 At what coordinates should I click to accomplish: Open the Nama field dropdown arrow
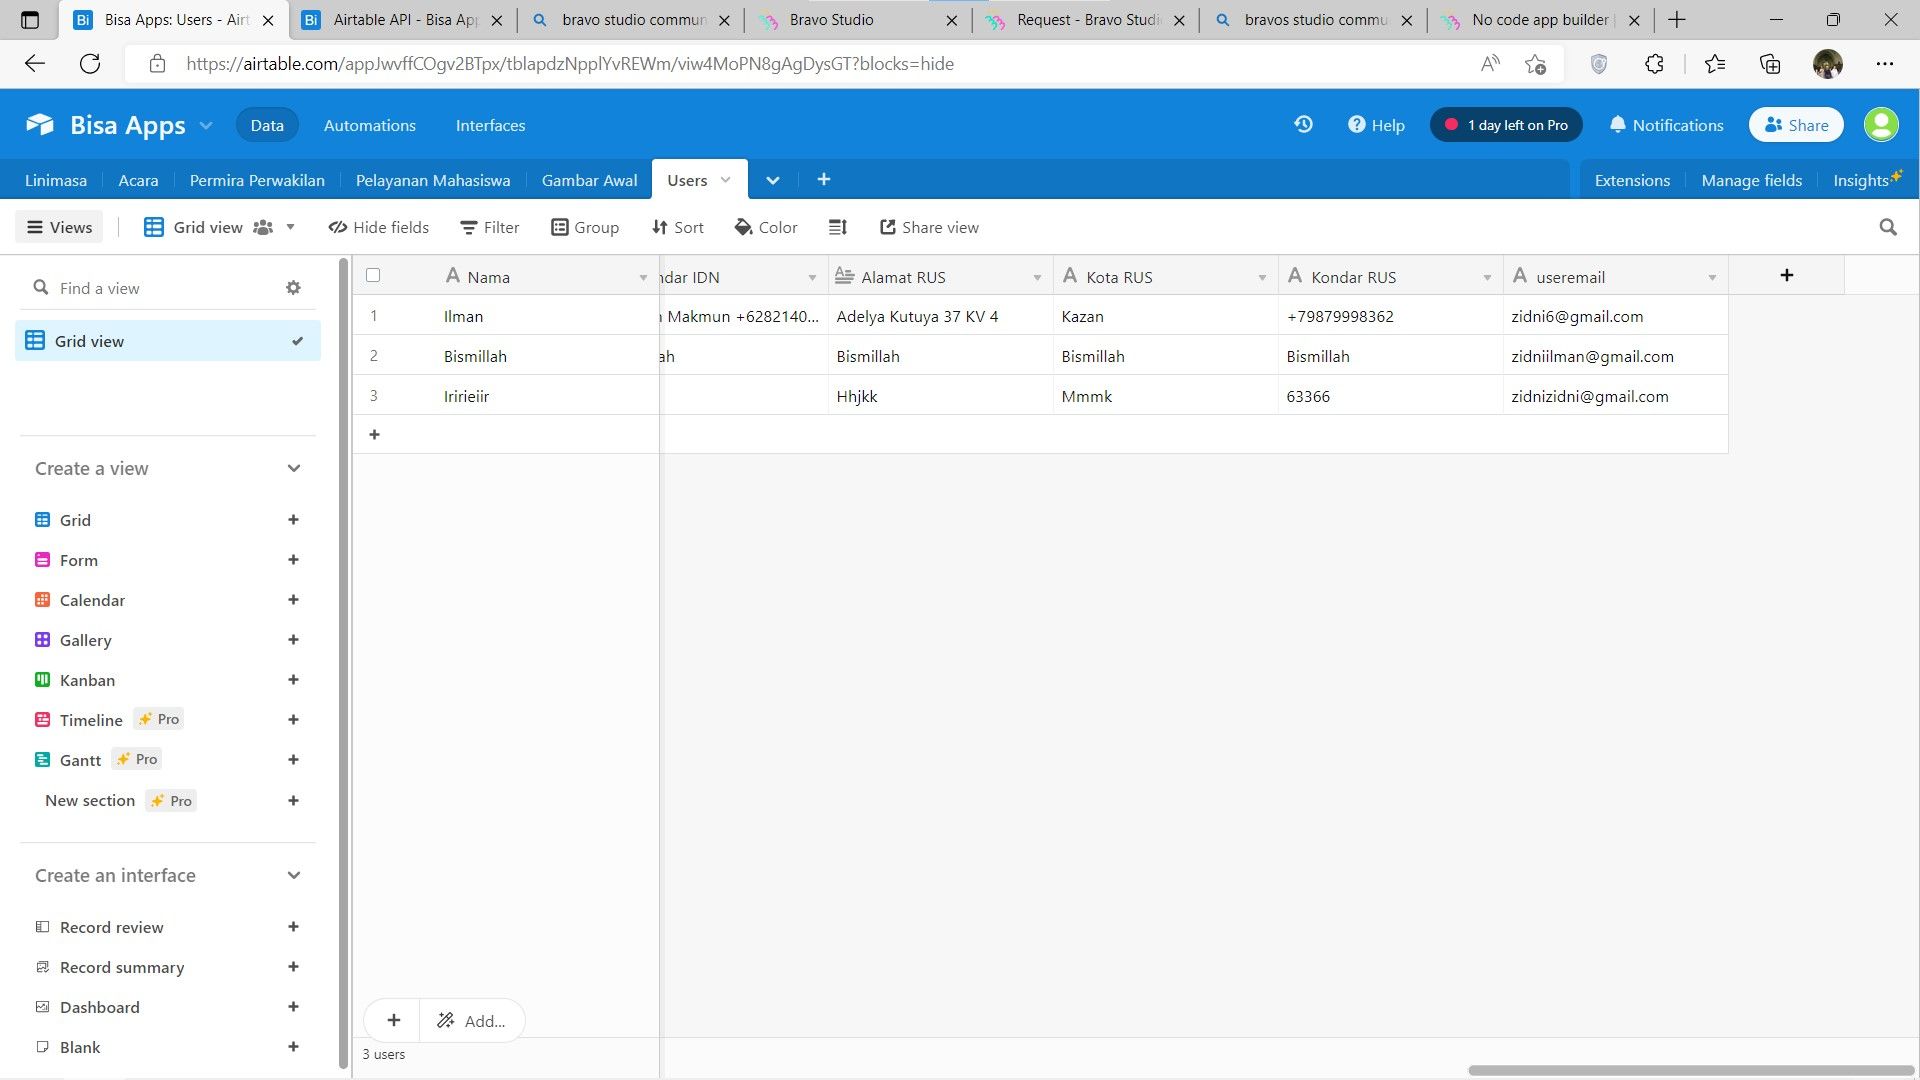coord(643,278)
